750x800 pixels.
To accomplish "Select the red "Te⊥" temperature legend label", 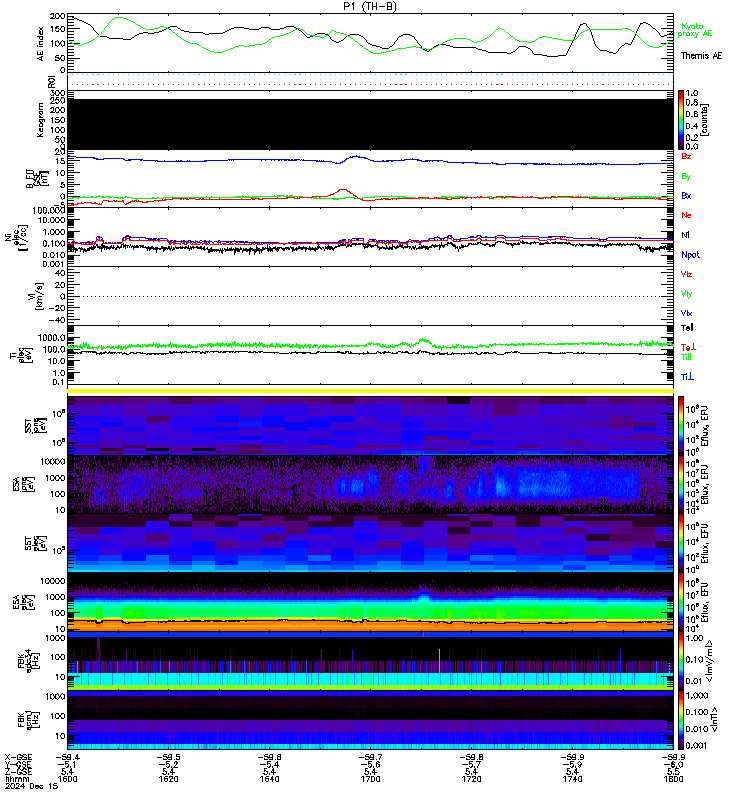I will pyautogui.click(x=689, y=347).
